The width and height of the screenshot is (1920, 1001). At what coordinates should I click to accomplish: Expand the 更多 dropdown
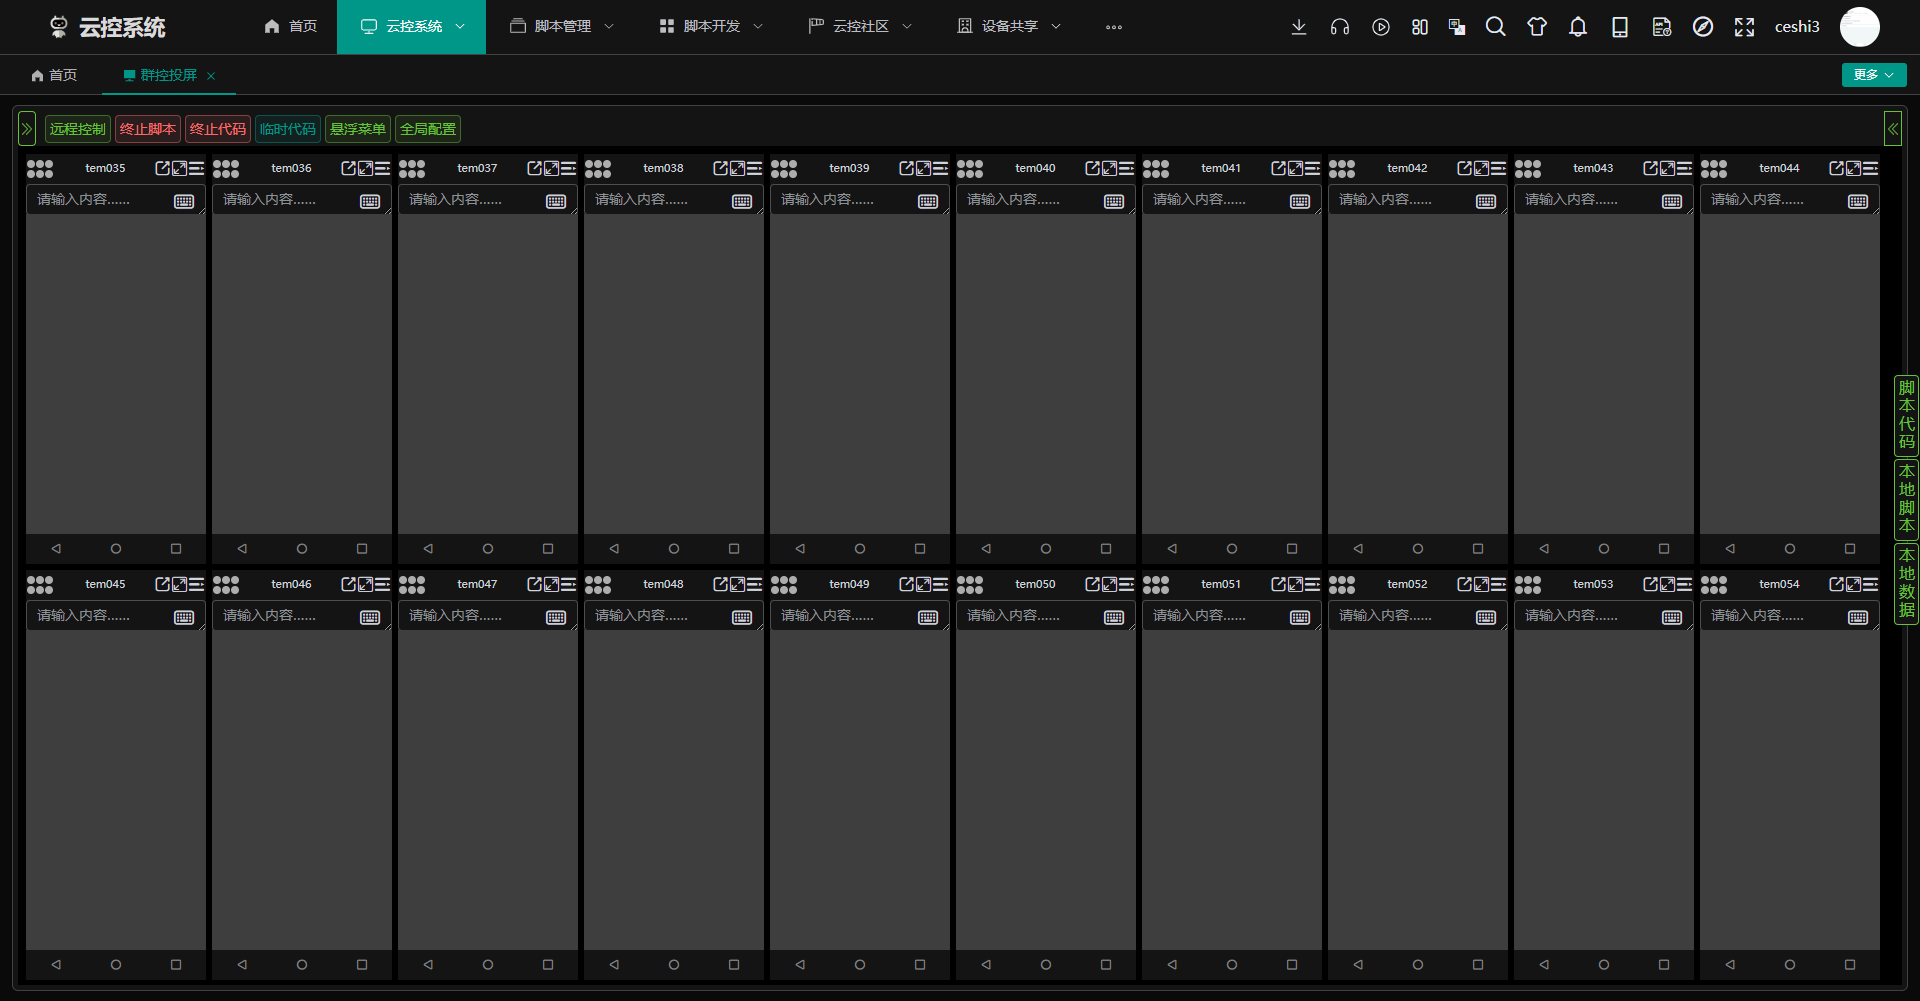tap(1873, 75)
